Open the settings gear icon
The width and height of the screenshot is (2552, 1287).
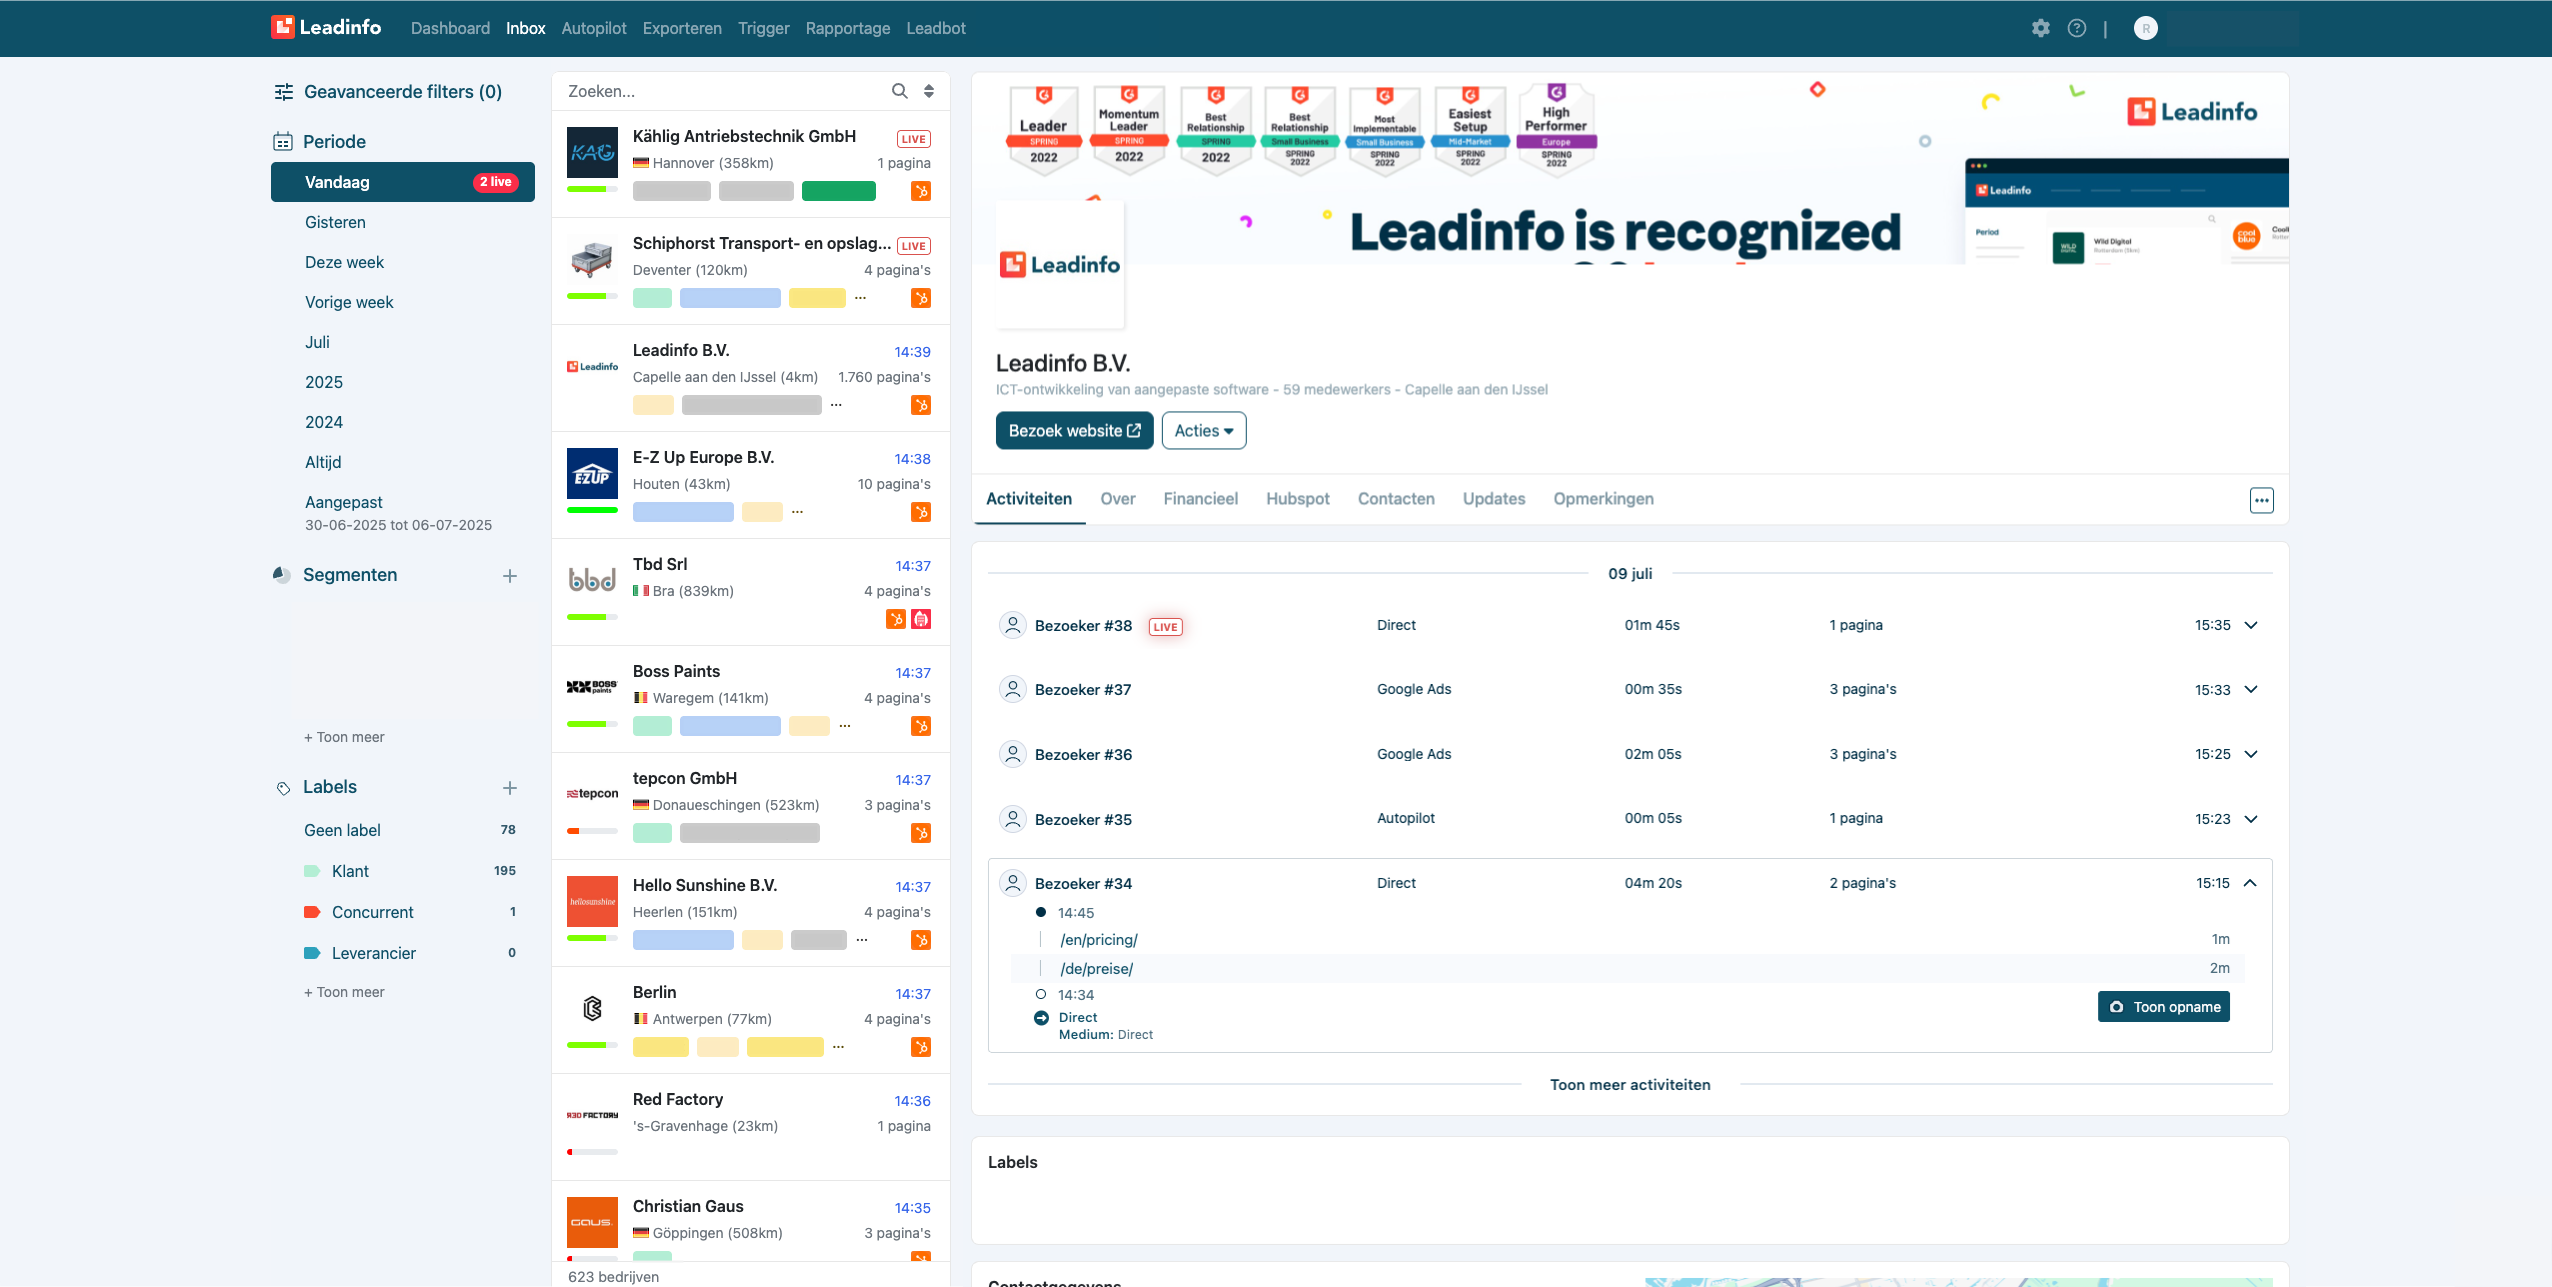point(2040,28)
